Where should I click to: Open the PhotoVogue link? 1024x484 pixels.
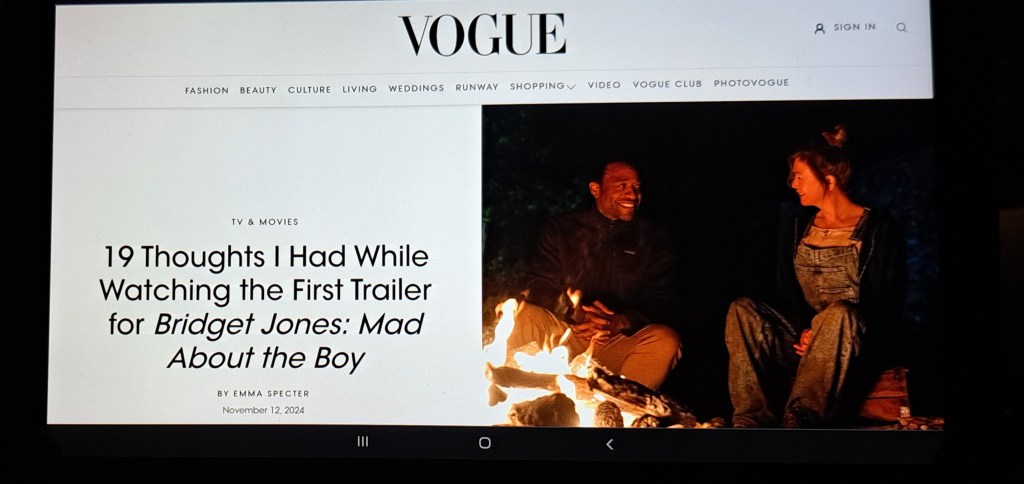pos(751,83)
